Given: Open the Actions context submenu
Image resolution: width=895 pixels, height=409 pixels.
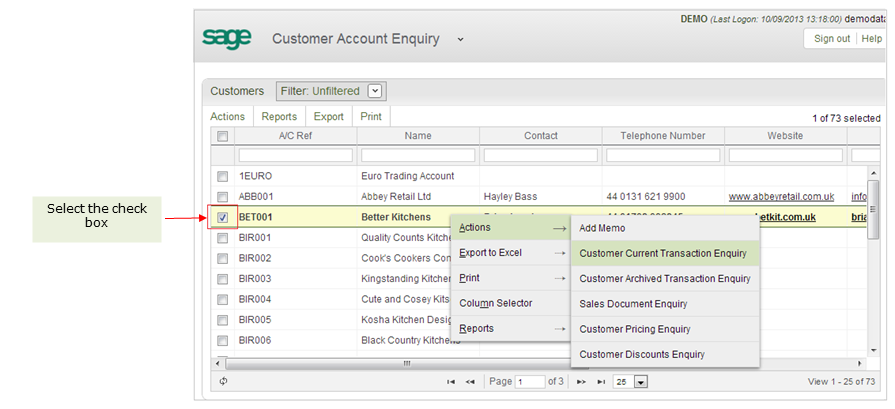Looking at the screenshot, I should pos(511,228).
